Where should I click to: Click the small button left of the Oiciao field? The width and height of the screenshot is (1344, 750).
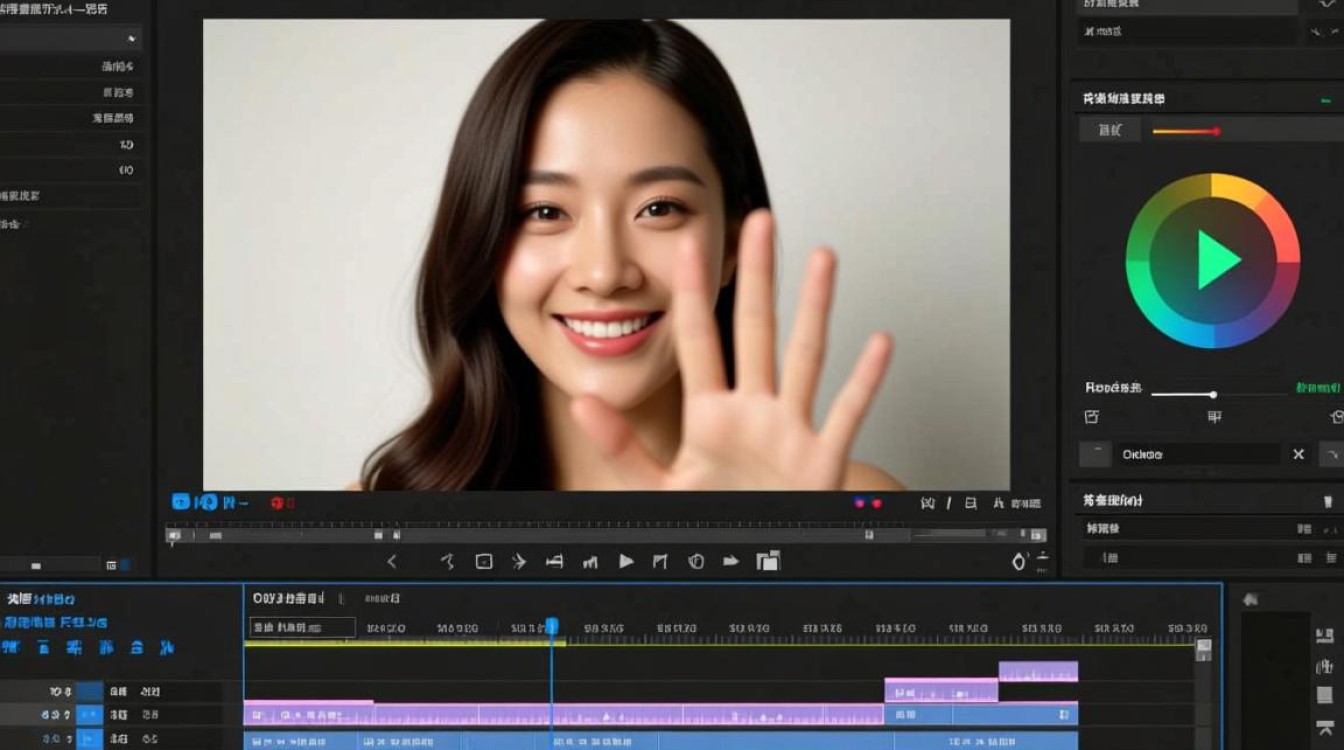click(x=1095, y=454)
